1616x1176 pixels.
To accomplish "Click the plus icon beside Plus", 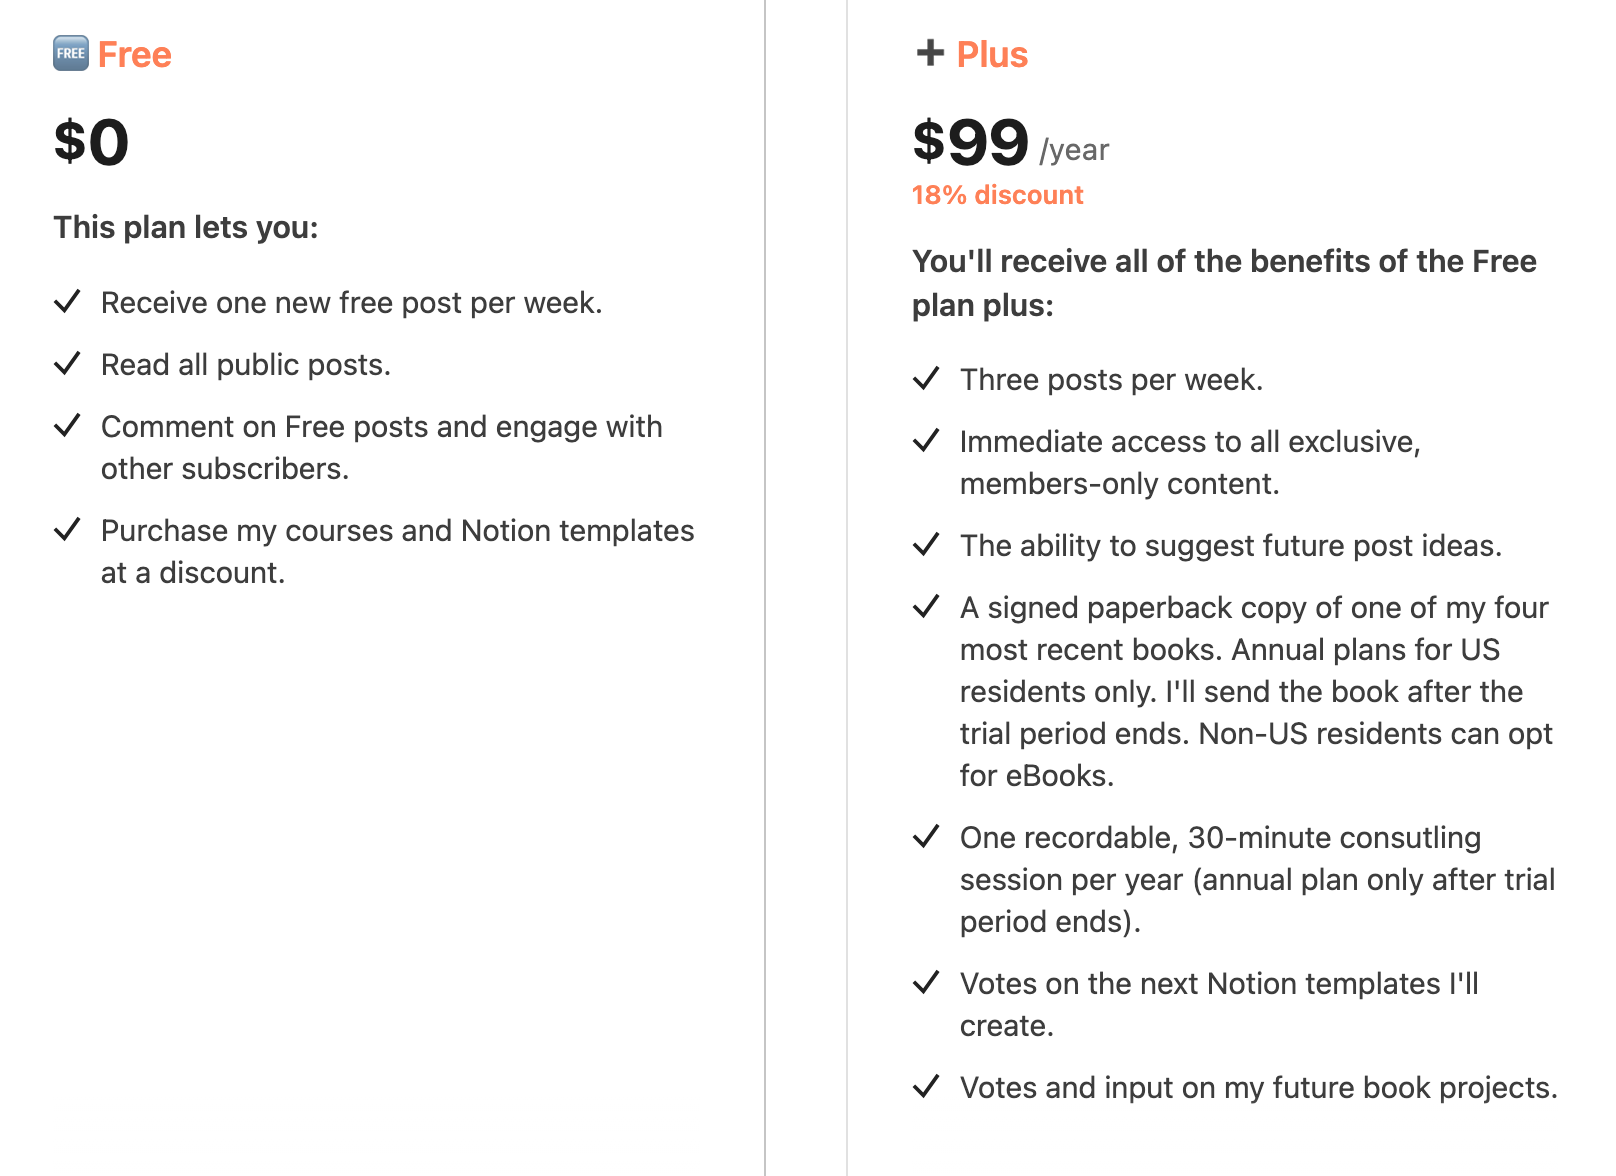I will click(930, 53).
